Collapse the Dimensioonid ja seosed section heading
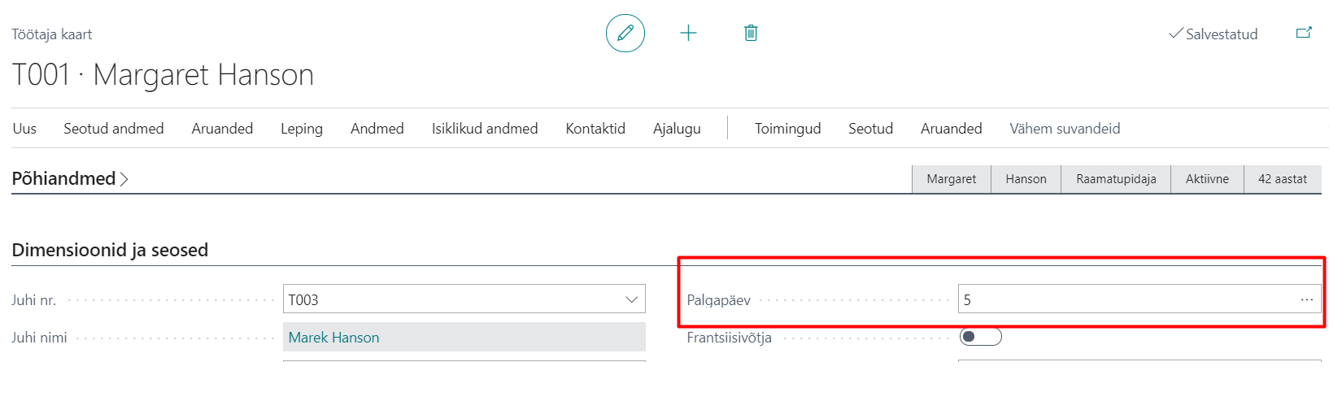 pyautogui.click(x=110, y=250)
